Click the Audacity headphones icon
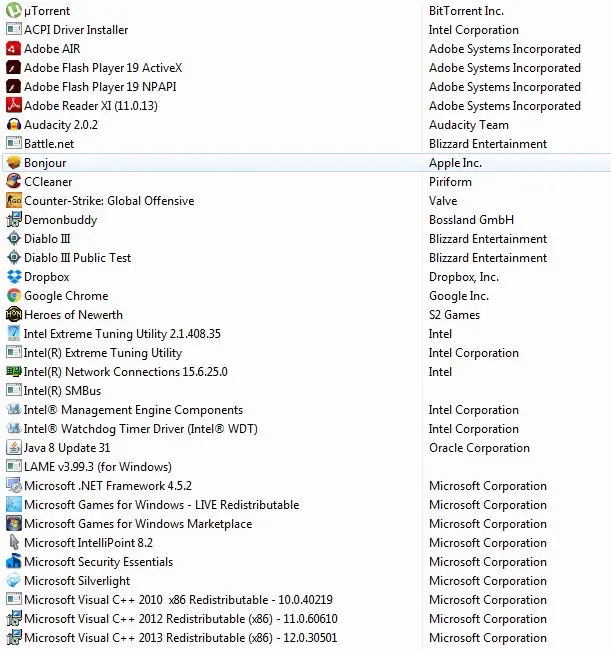Screen dimensions: 611x649 [14, 125]
